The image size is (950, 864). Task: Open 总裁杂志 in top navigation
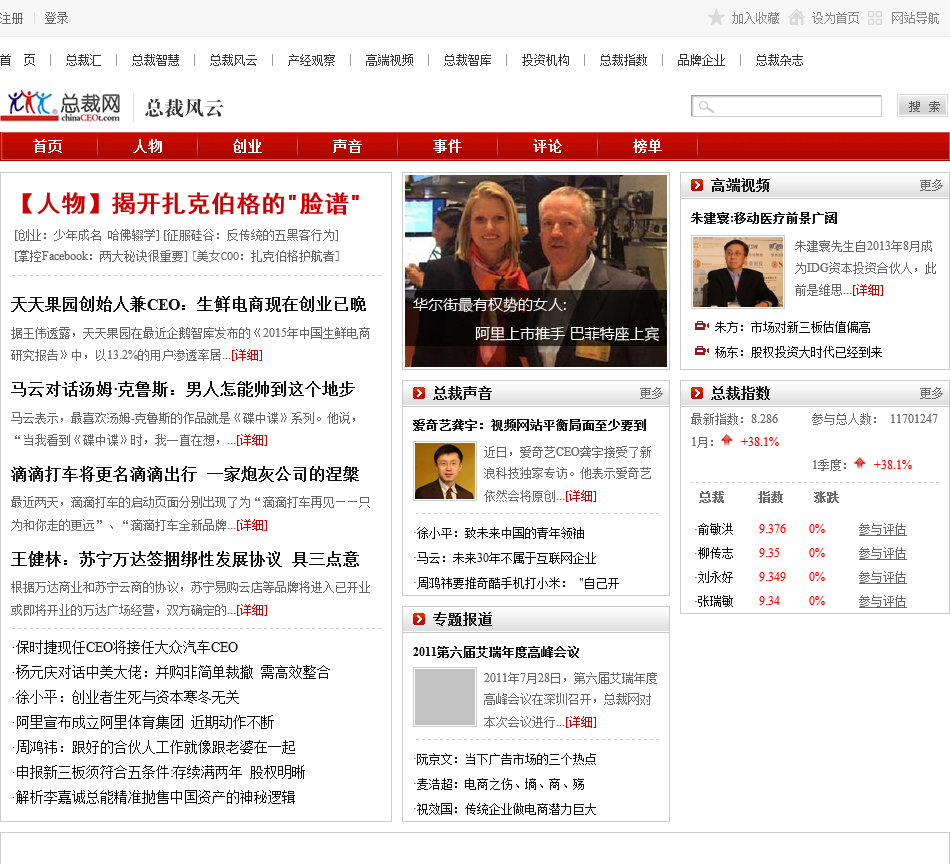point(779,60)
